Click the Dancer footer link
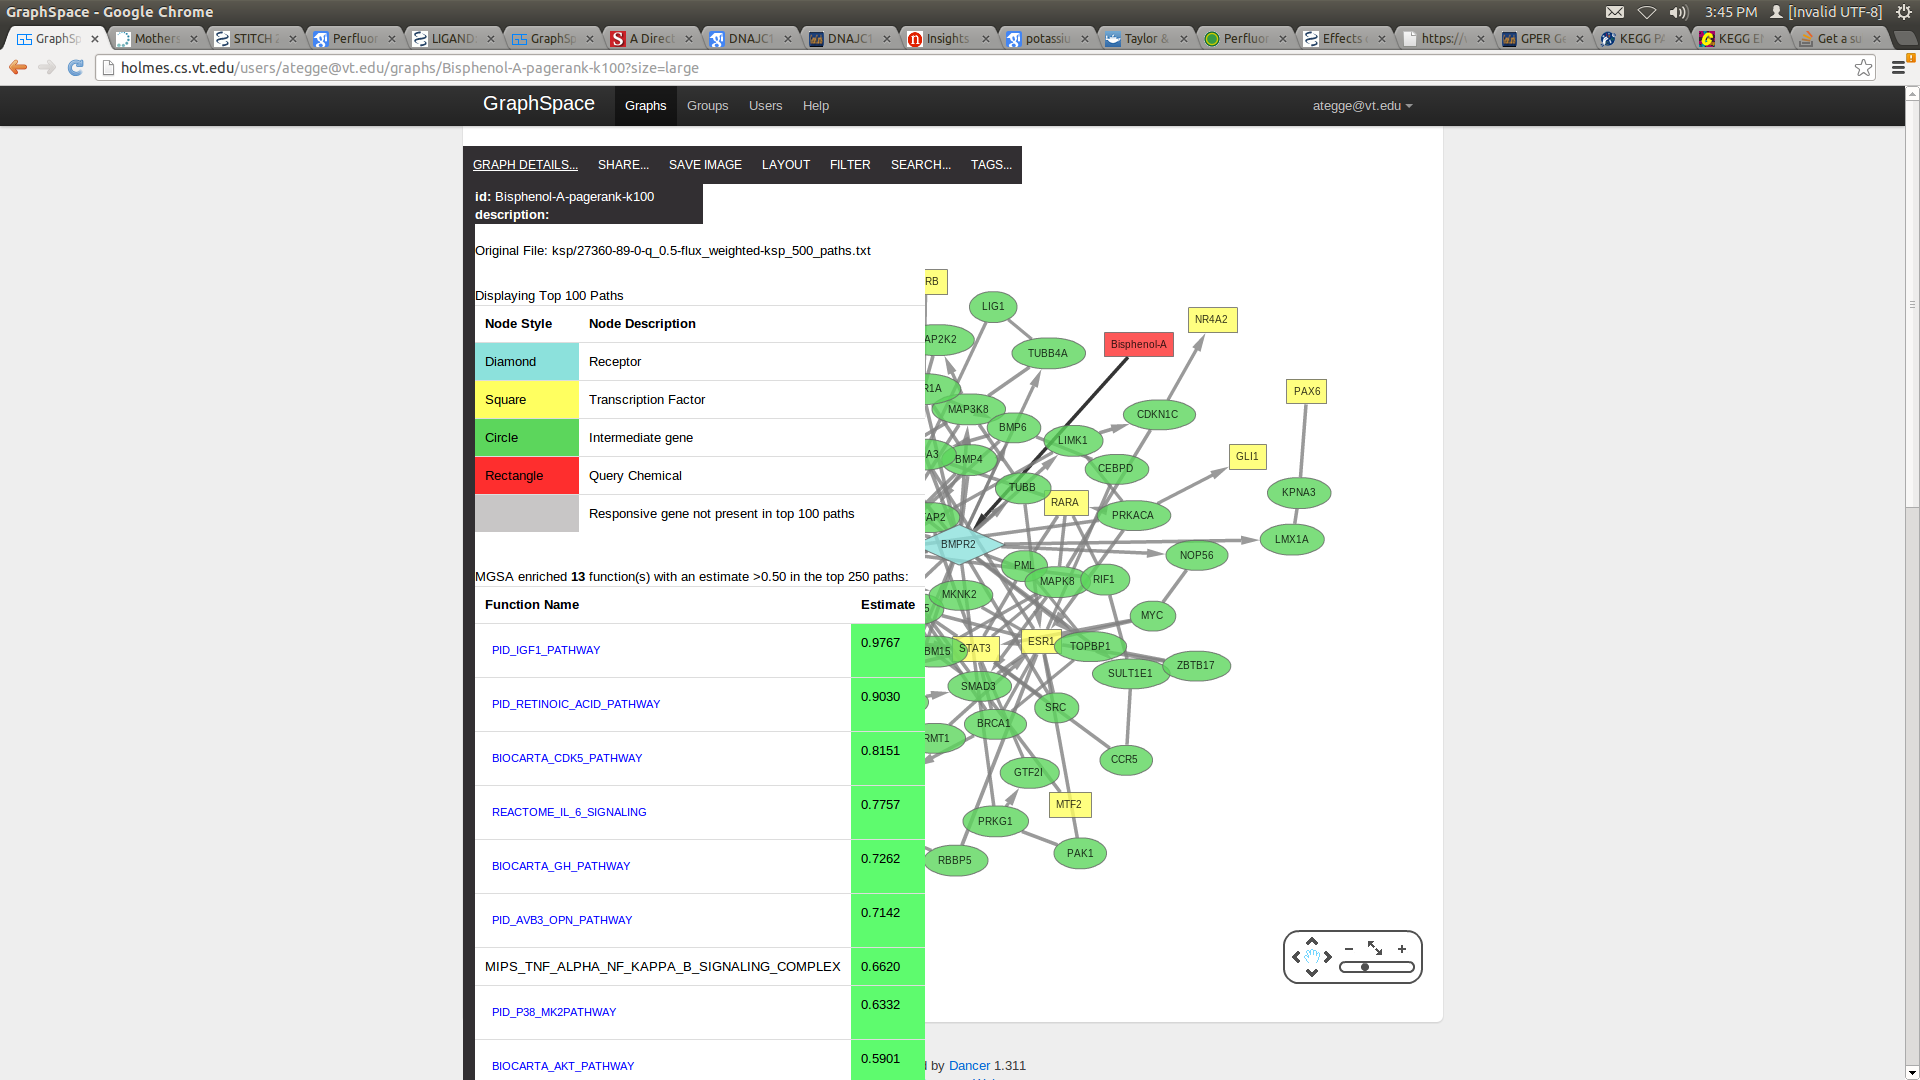The image size is (1920, 1080). coord(969,1065)
